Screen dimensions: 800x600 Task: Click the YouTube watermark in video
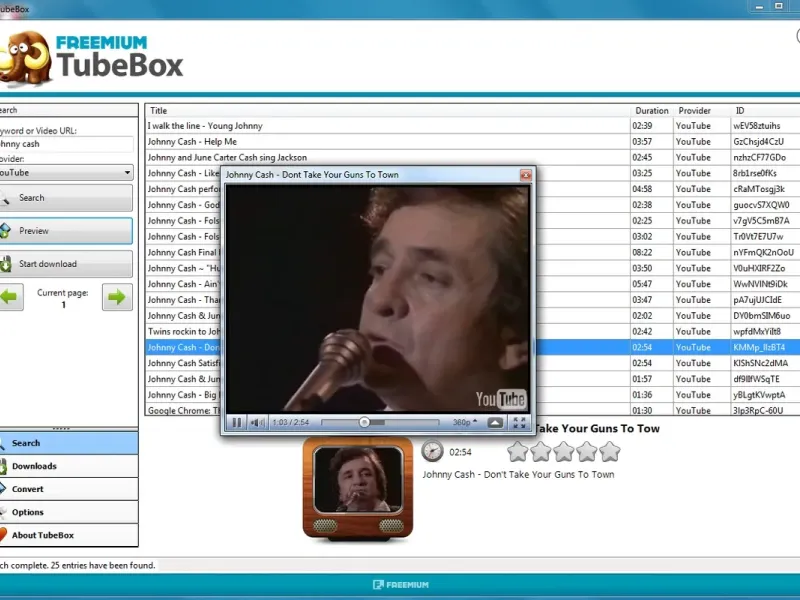[x=501, y=399]
